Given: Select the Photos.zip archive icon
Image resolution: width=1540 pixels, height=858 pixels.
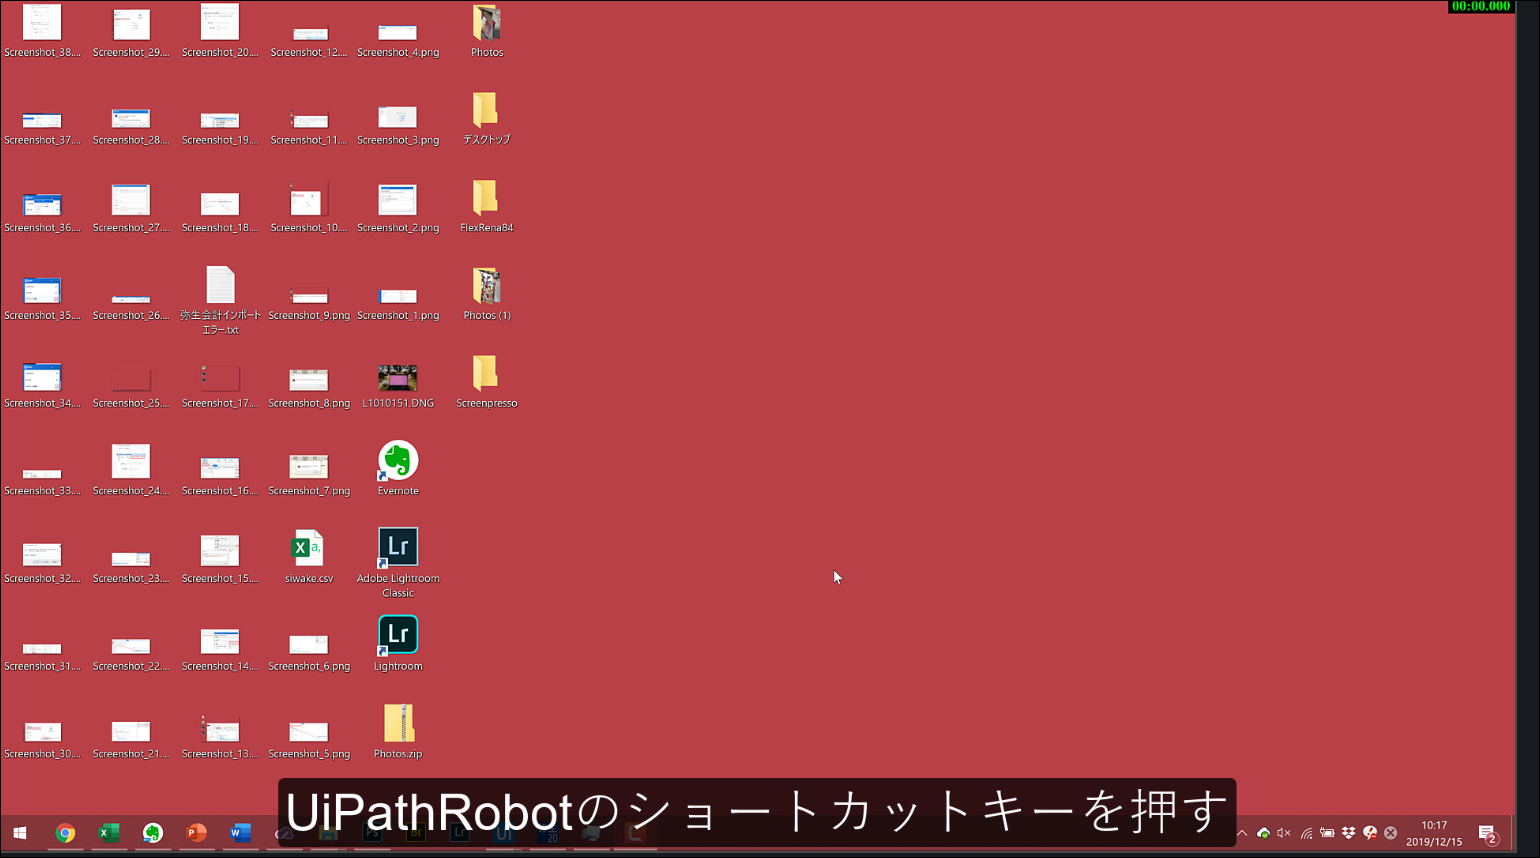Looking at the screenshot, I should (398, 731).
